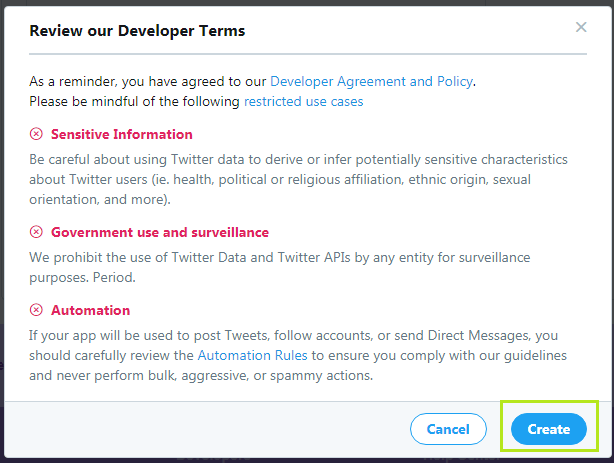Image resolution: width=614 pixels, height=463 pixels.
Task: Click the "Sensitive Information" heading
Action: click(122, 134)
